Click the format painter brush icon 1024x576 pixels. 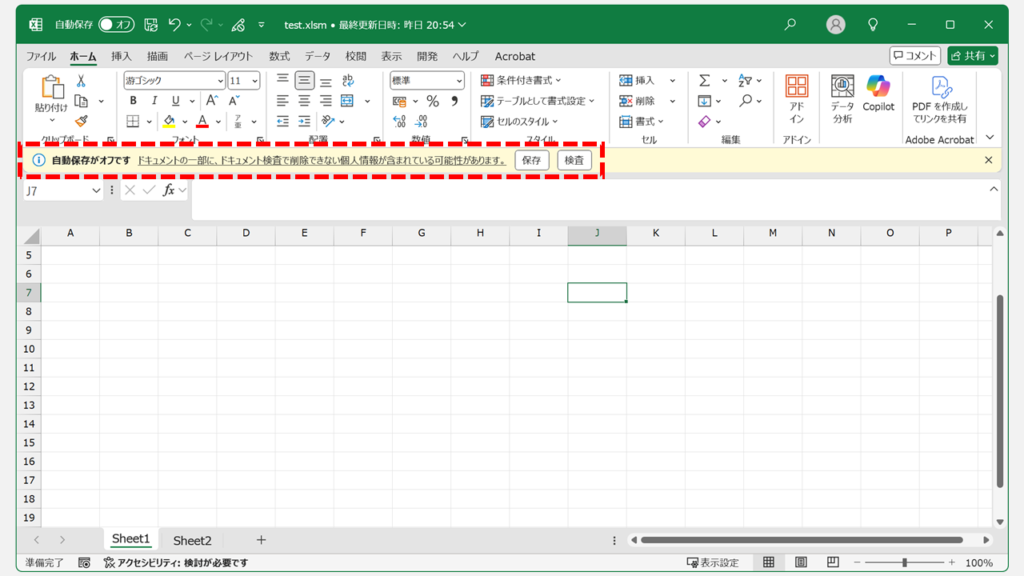pyautogui.click(x=81, y=121)
